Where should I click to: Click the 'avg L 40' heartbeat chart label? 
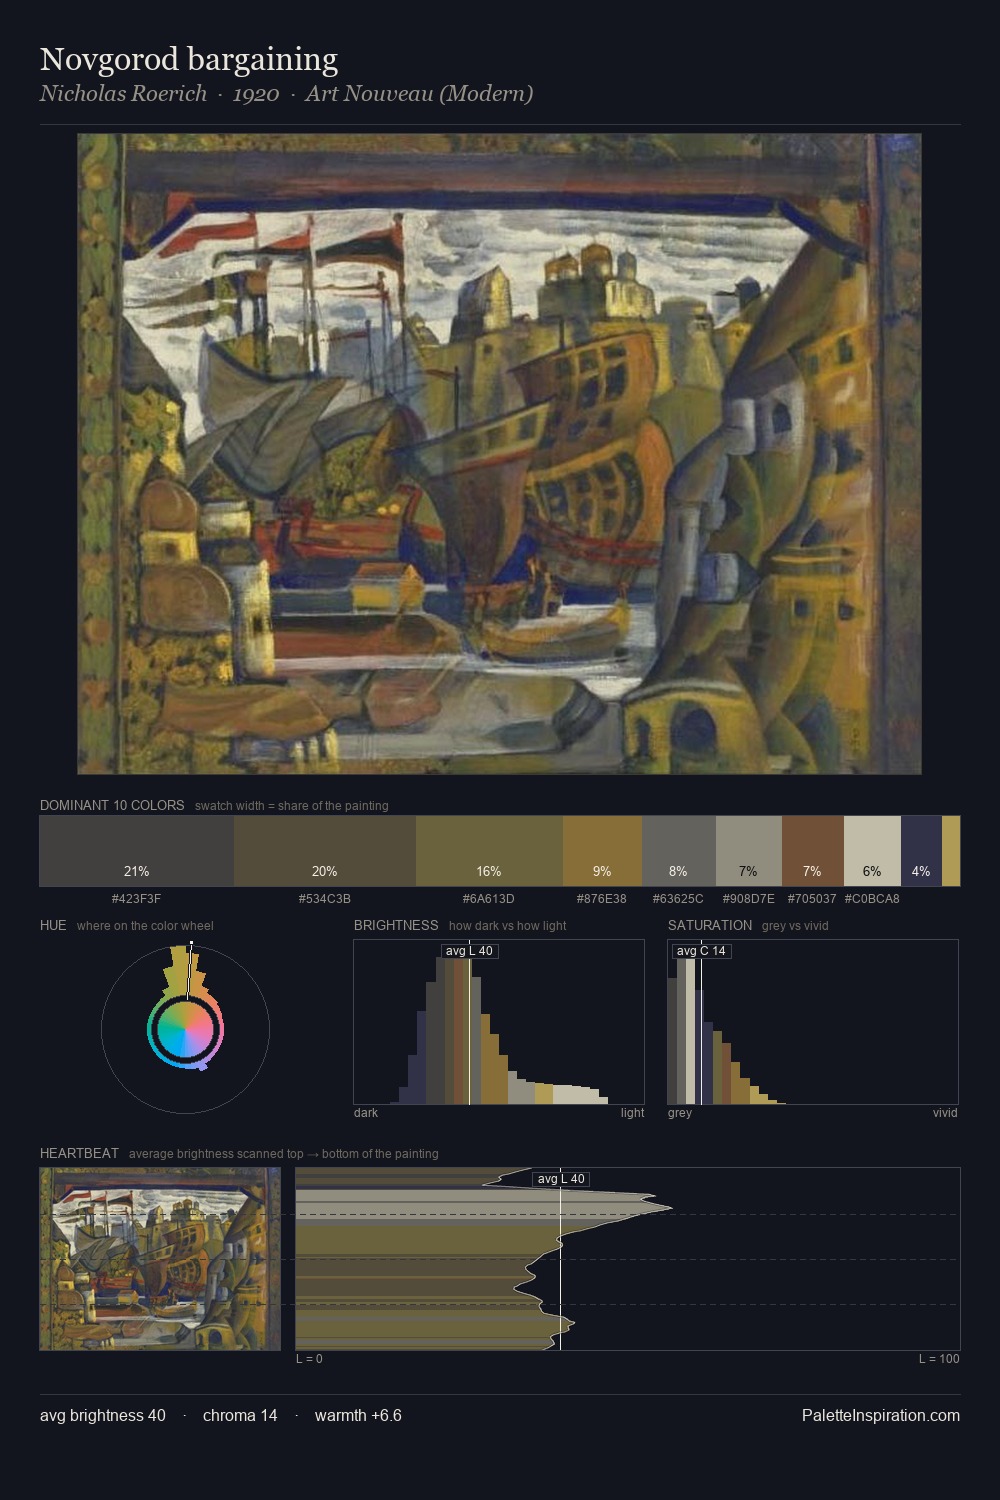tap(561, 1179)
